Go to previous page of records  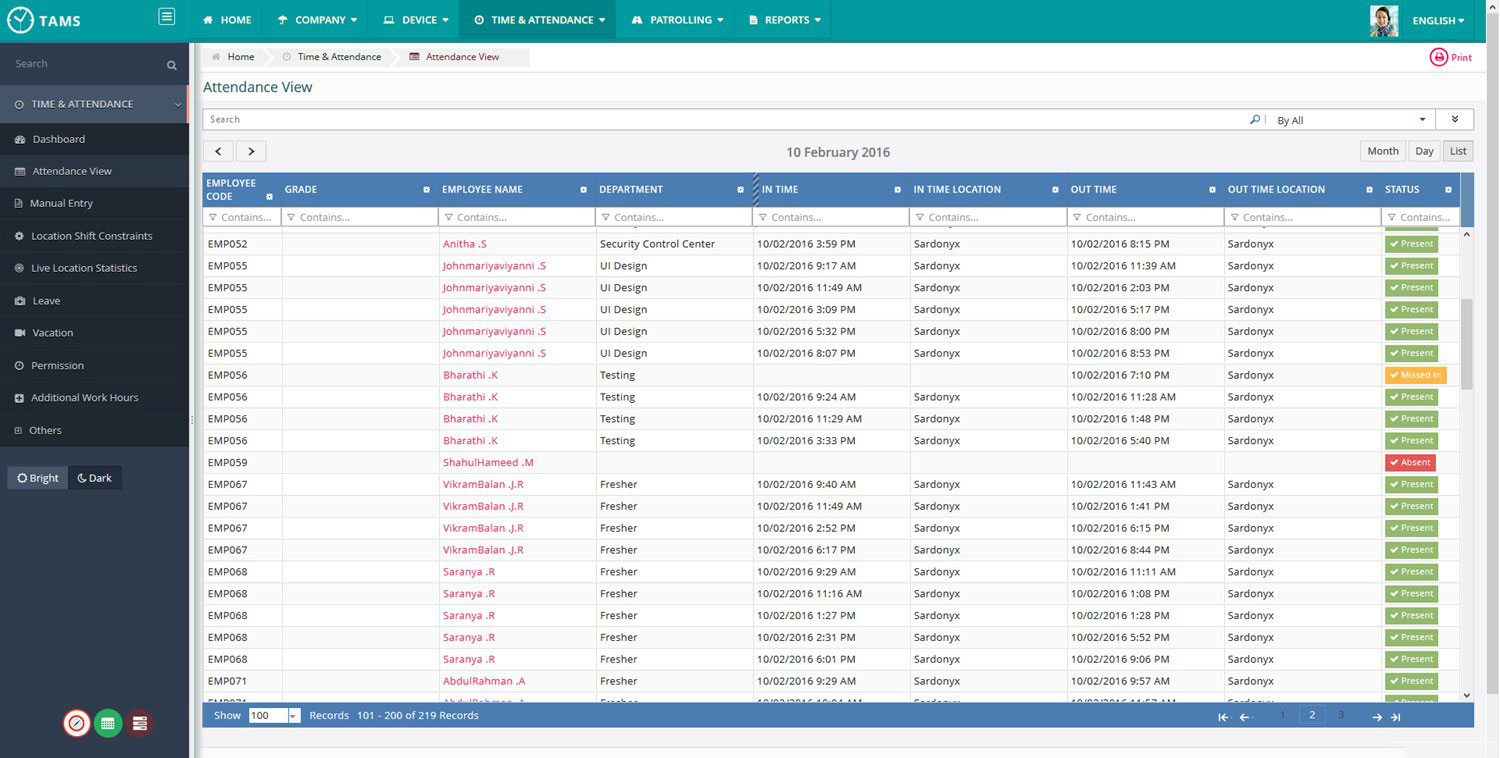click(x=1245, y=717)
